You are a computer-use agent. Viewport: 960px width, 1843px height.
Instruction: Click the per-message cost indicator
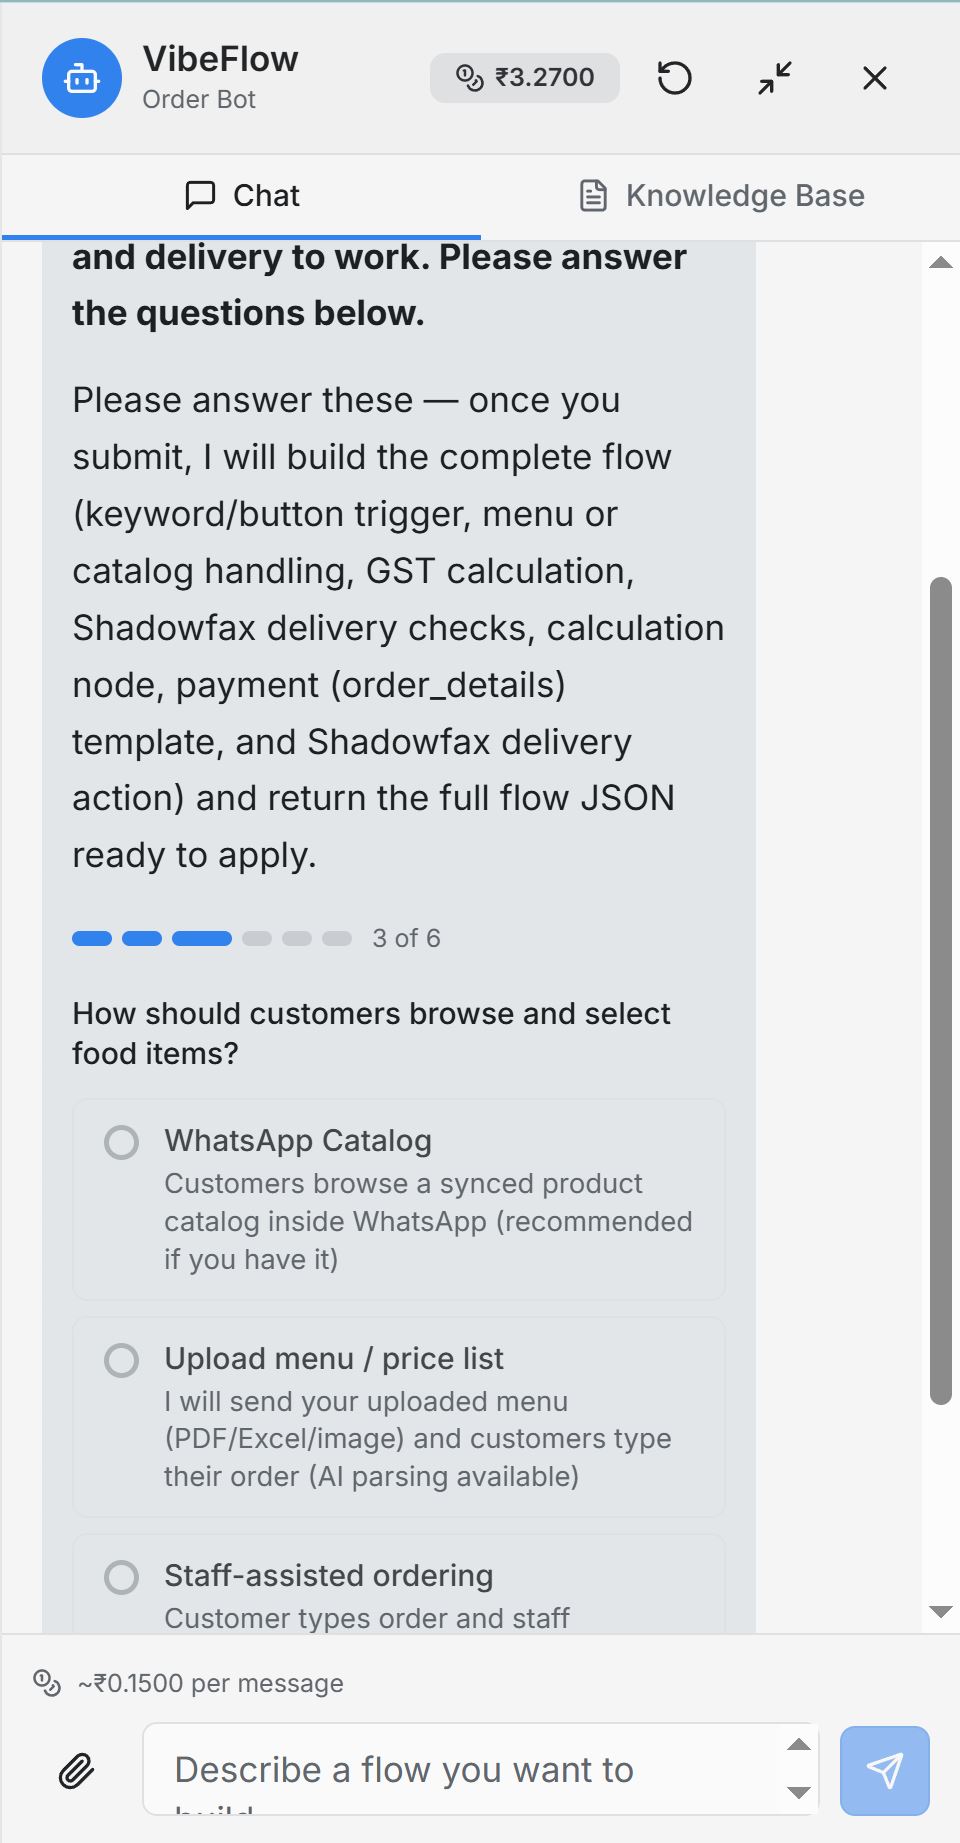[x=190, y=1683]
